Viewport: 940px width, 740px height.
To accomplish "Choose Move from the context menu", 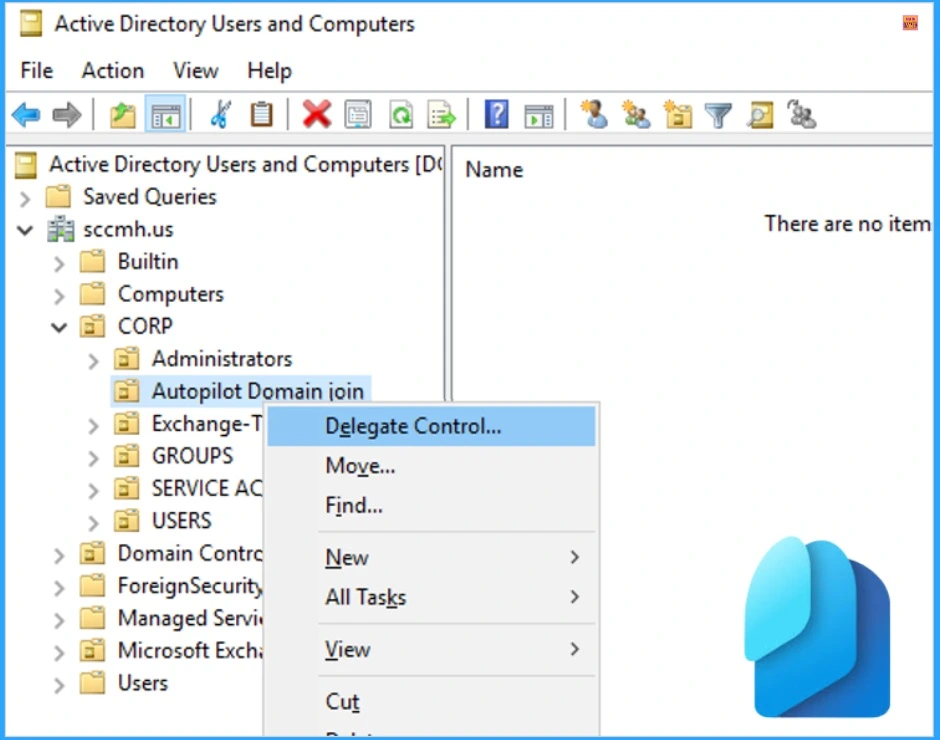I will click(x=431, y=465).
